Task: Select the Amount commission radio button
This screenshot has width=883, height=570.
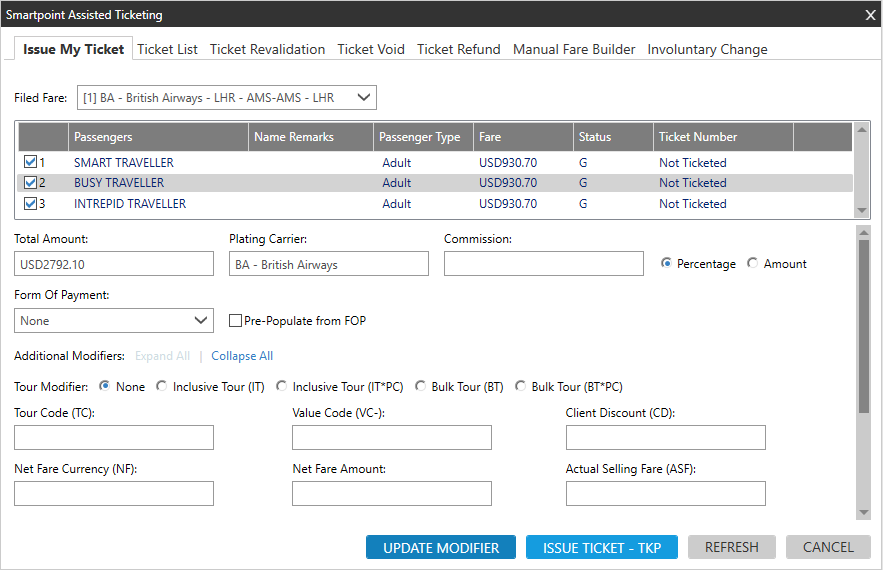Action: [753, 264]
